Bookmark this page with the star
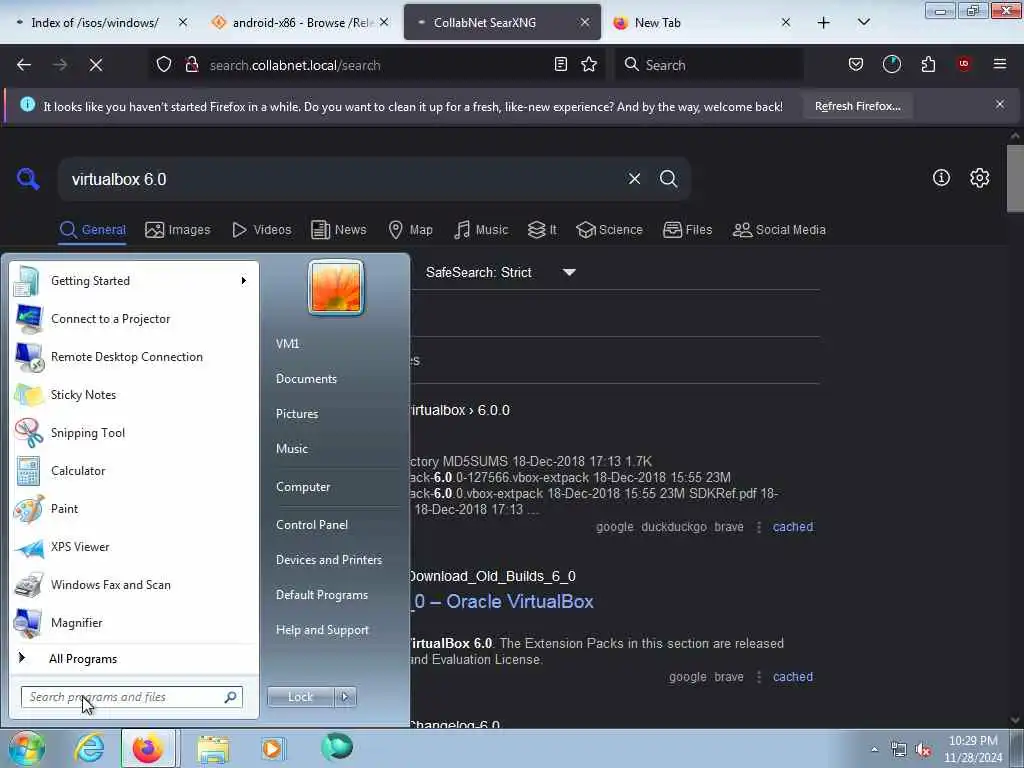 [589, 64]
